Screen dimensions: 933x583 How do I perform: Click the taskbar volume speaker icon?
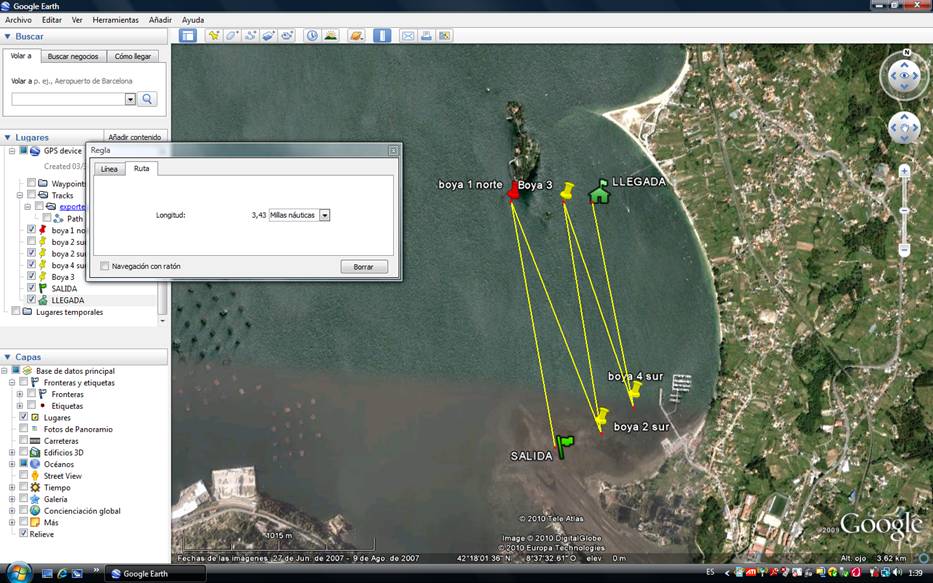(898, 572)
